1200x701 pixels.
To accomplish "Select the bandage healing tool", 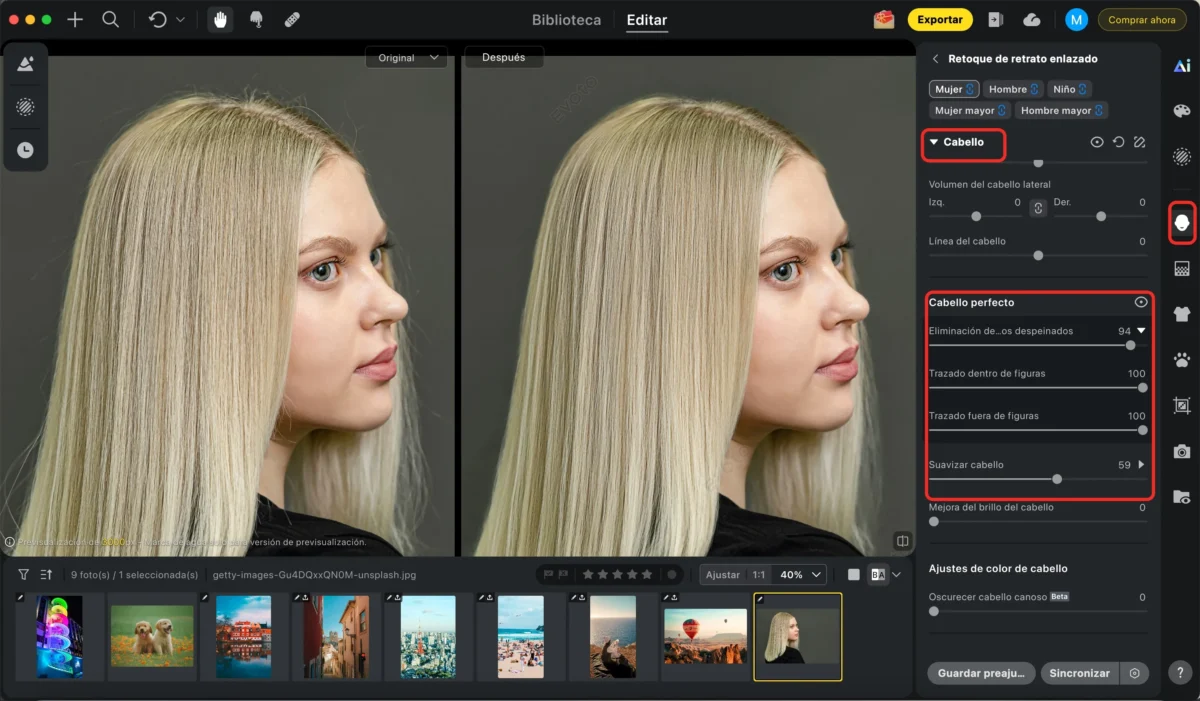I will click(x=292, y=19).
